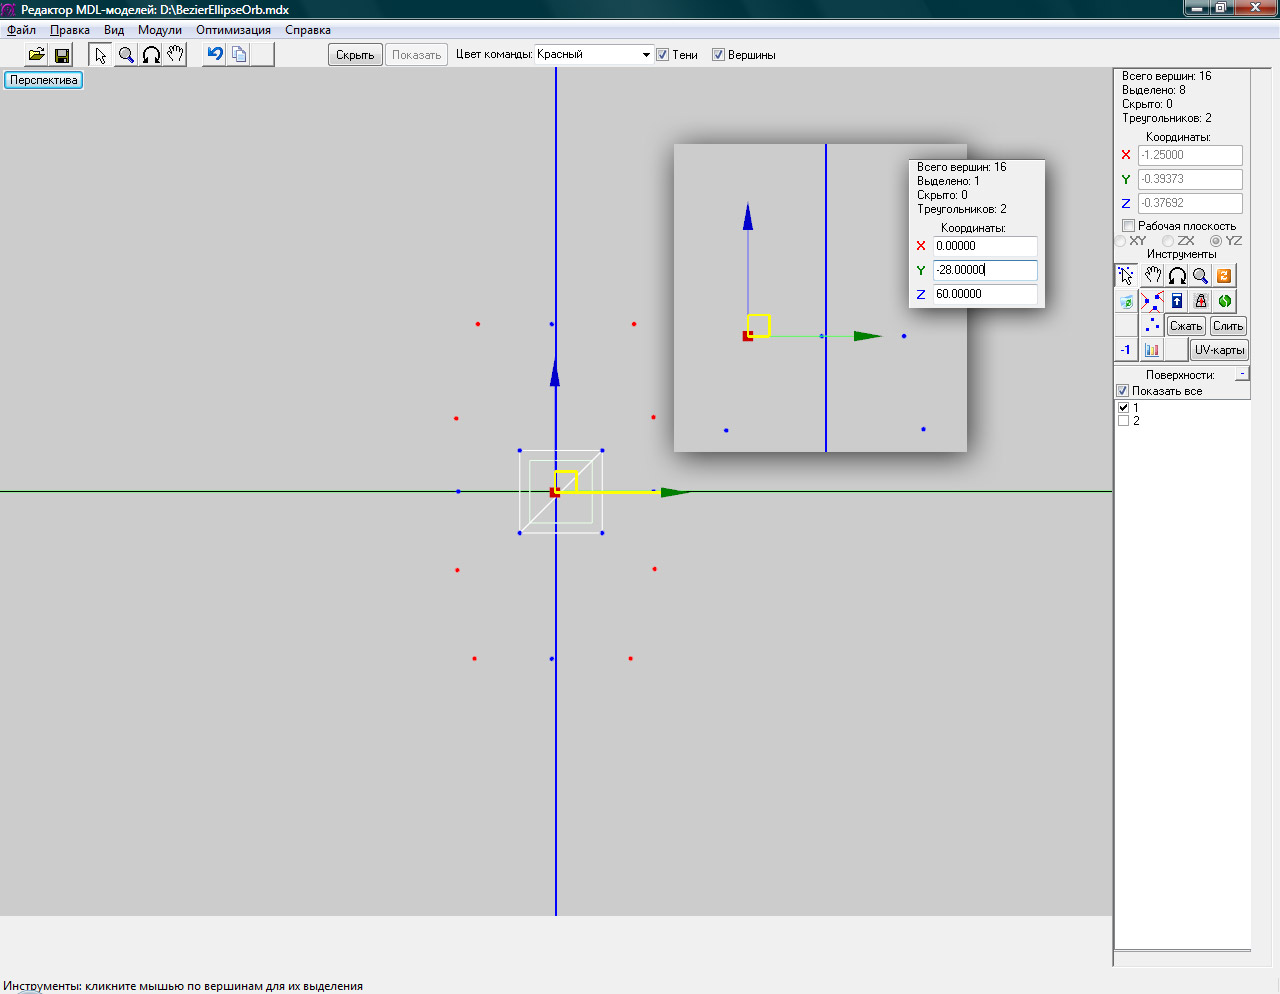Open the Модули menu

coord(160,30)
